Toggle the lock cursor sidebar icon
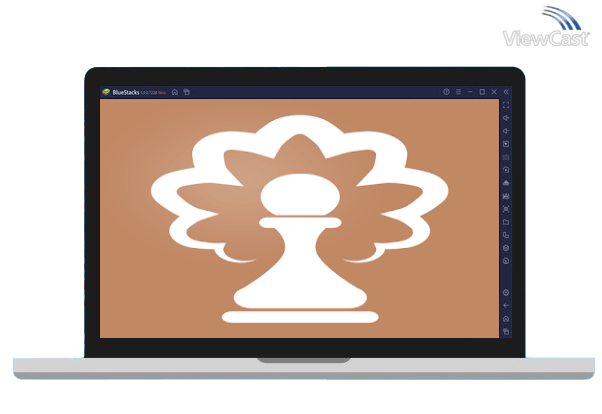Screen dimensions: 602x414 tap(506, 144)
